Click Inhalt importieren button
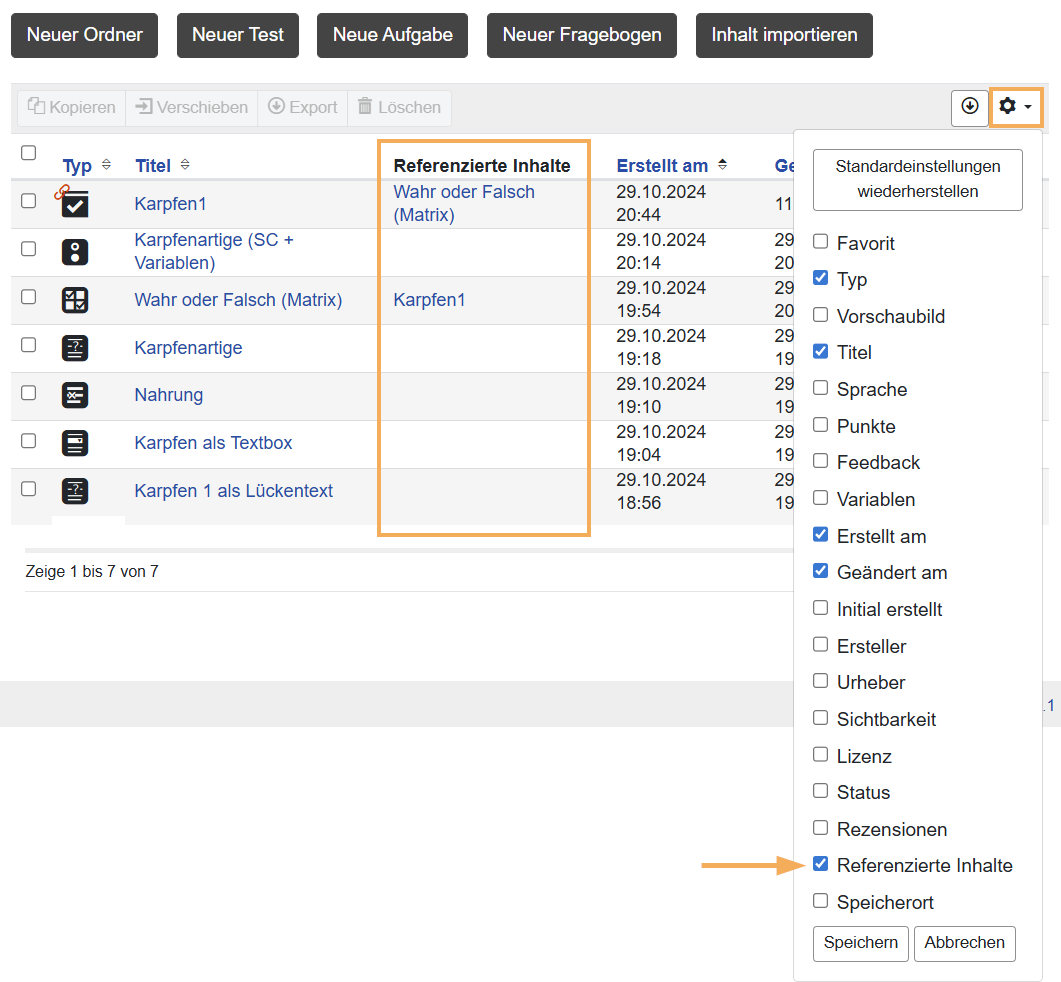The height and width of the screenshot is (982, 1061). (784, 35)
